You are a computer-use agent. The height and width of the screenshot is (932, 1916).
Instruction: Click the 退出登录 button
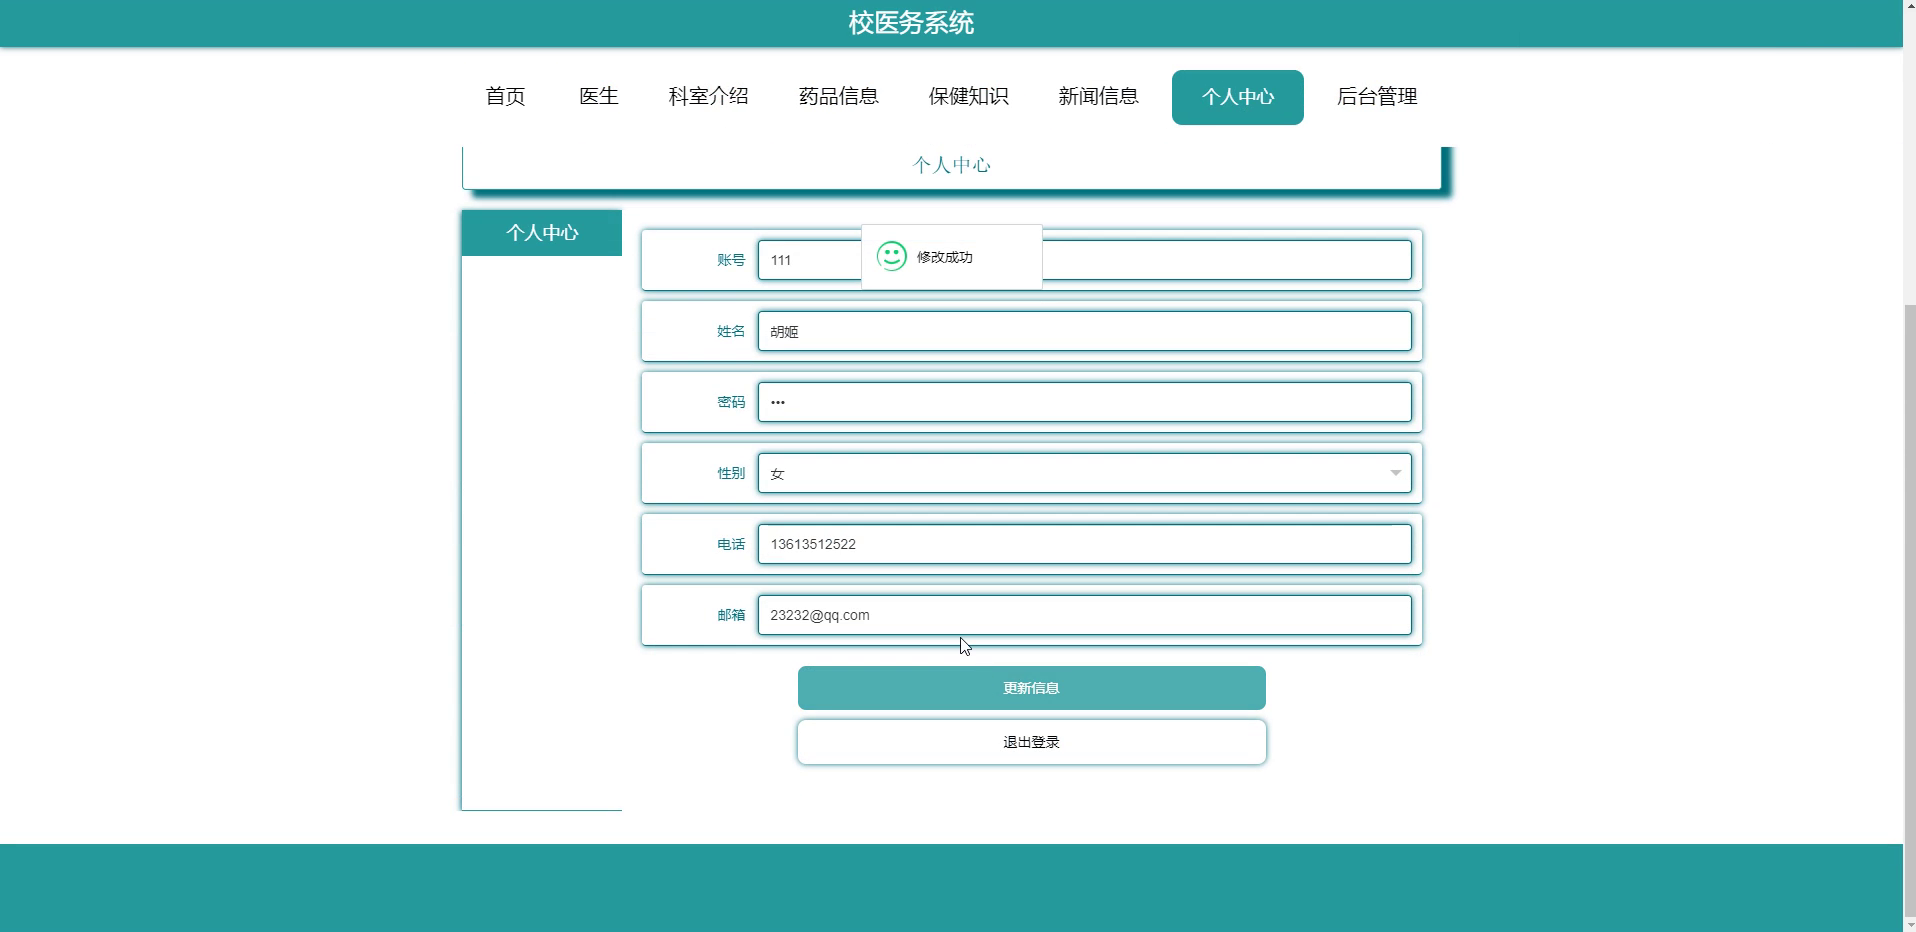(1031, 742)
